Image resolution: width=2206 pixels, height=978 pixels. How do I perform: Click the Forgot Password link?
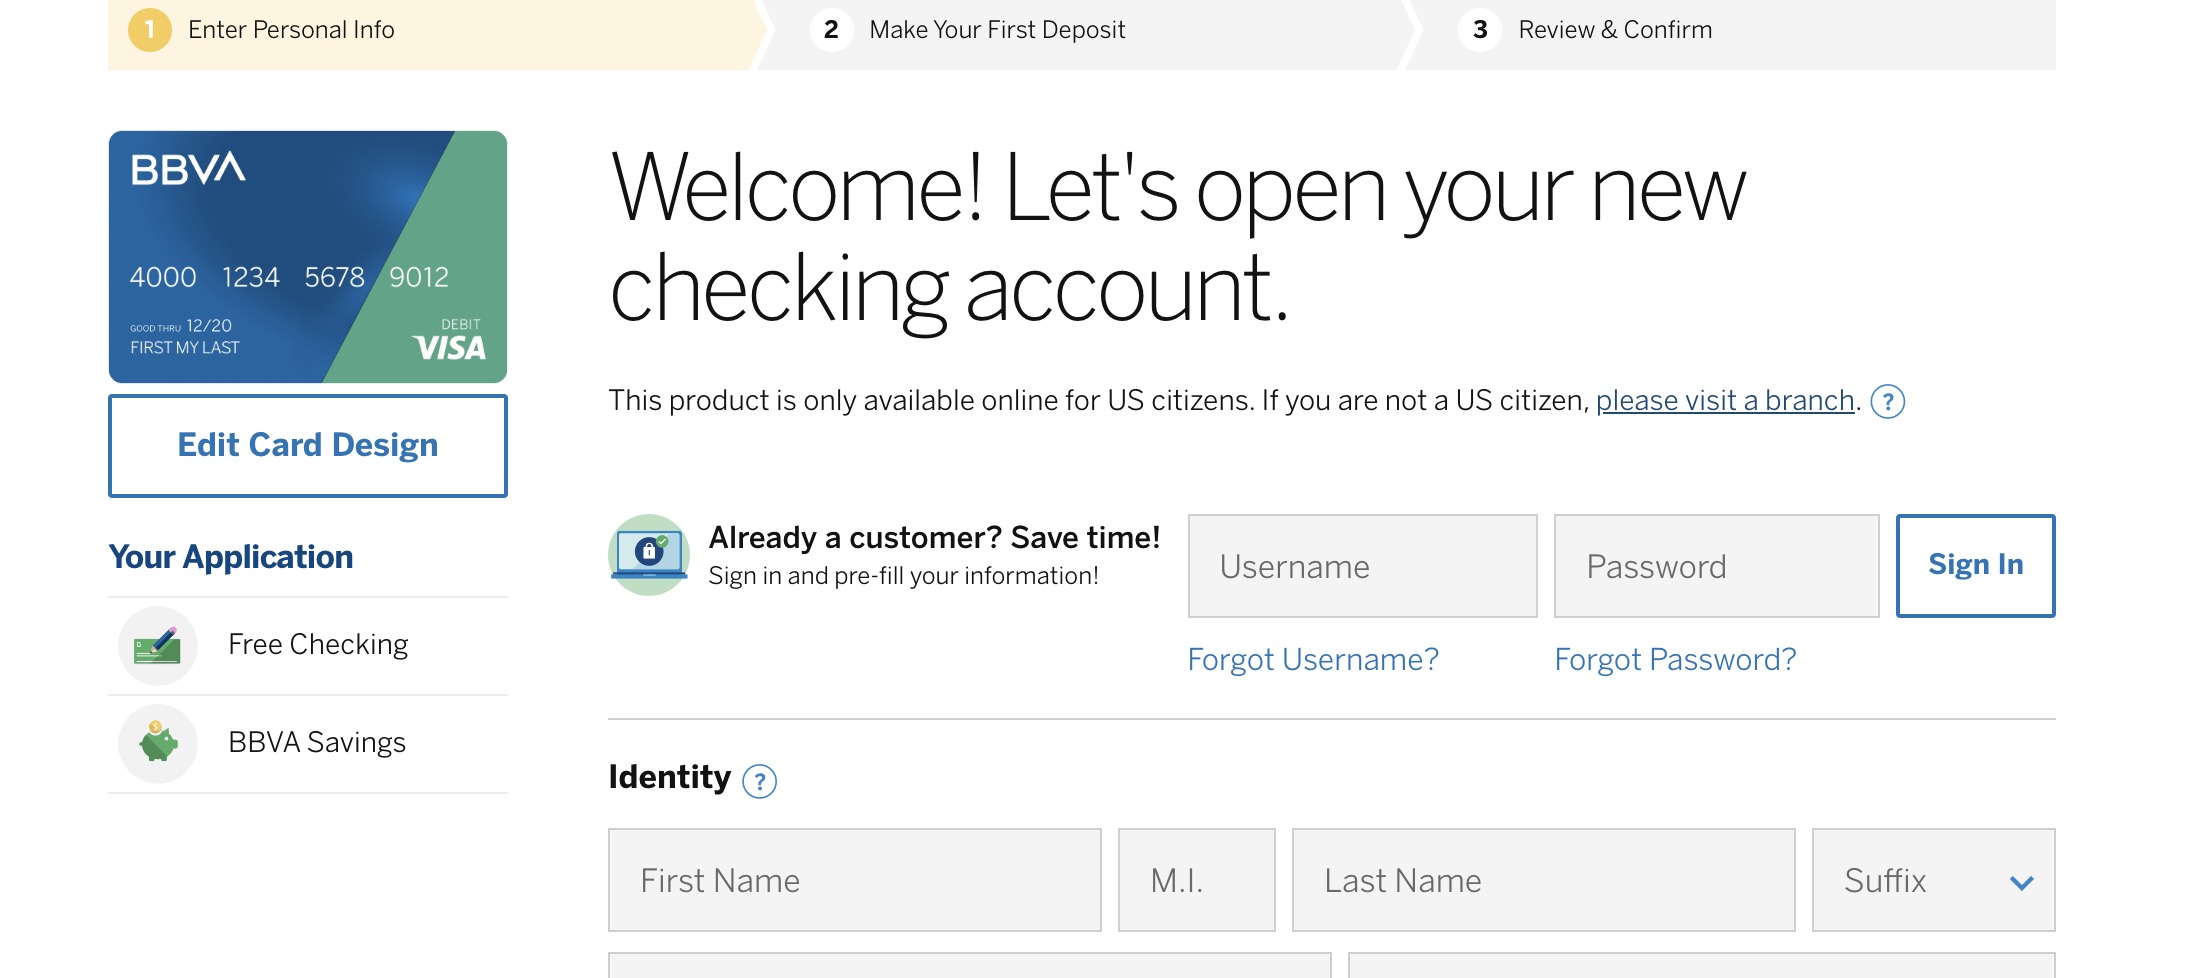[1675, 660]
